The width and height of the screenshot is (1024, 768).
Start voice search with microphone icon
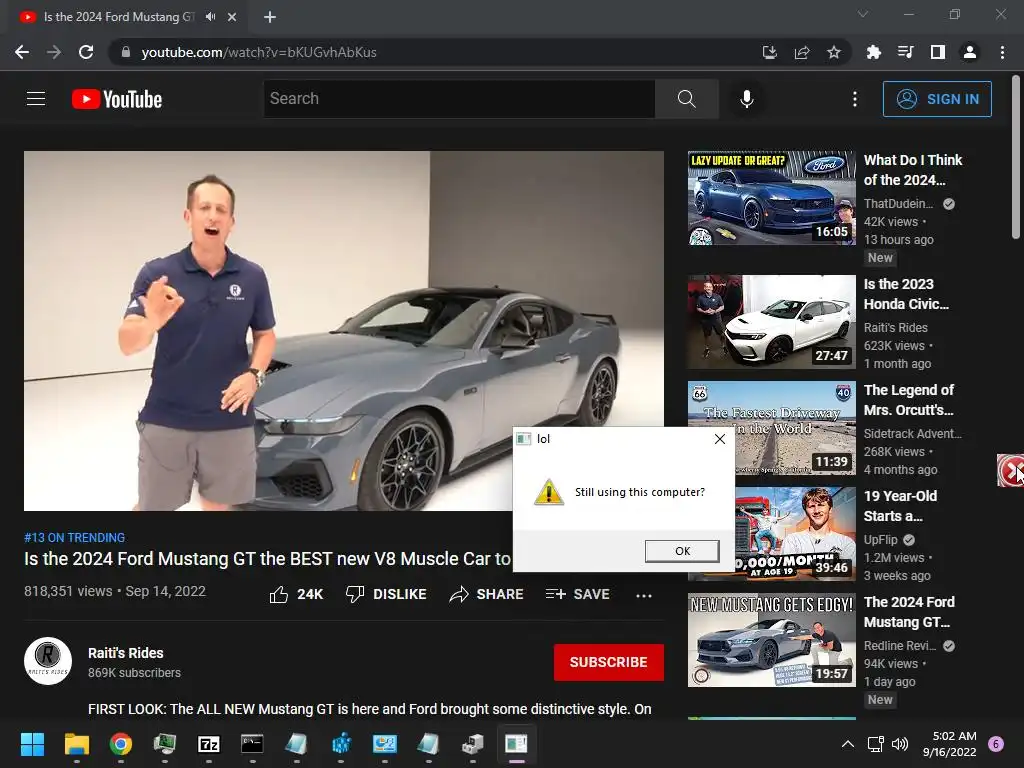[x=746, y=99]
